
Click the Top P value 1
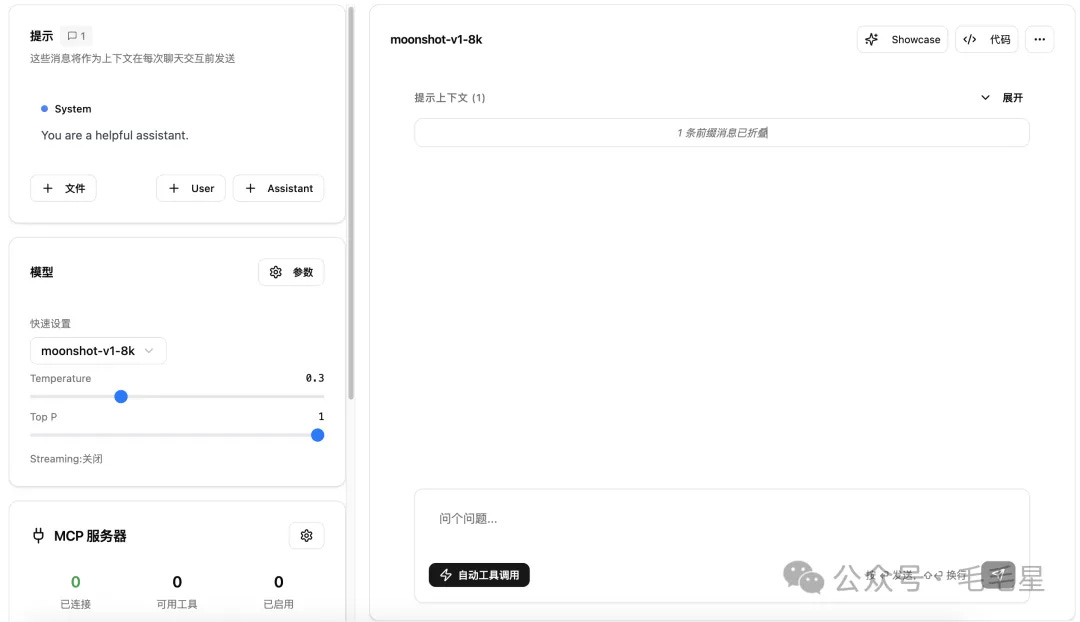click(321, 417)
